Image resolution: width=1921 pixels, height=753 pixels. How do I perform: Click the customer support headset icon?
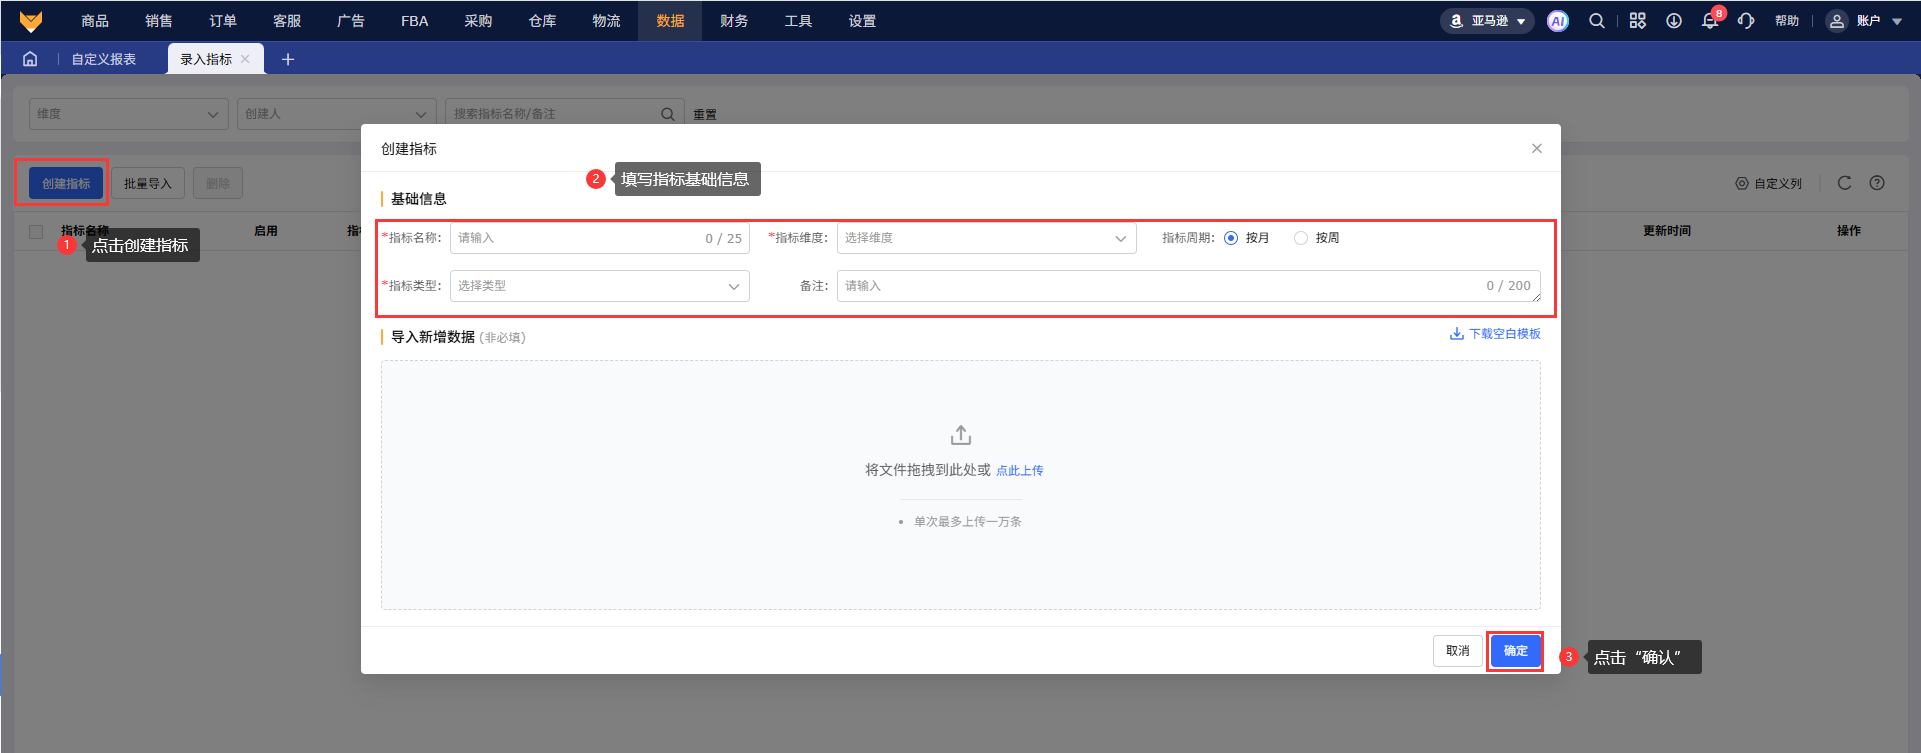click(x=1746, y=21)
